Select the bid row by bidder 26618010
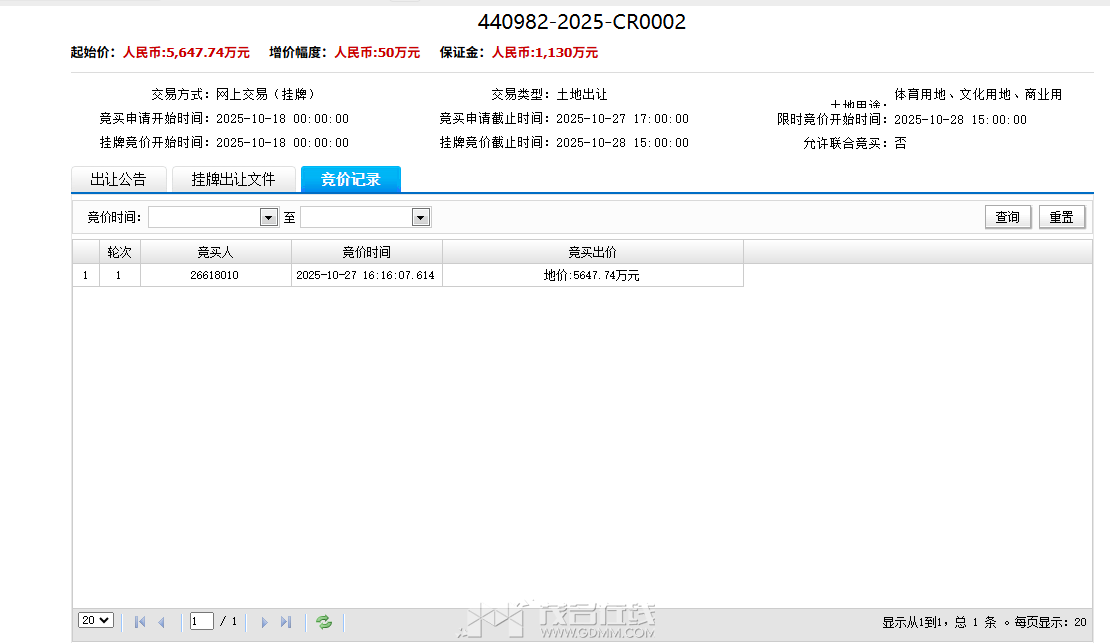This screenshot has width=1110, height=643. (x=215, y=275)
